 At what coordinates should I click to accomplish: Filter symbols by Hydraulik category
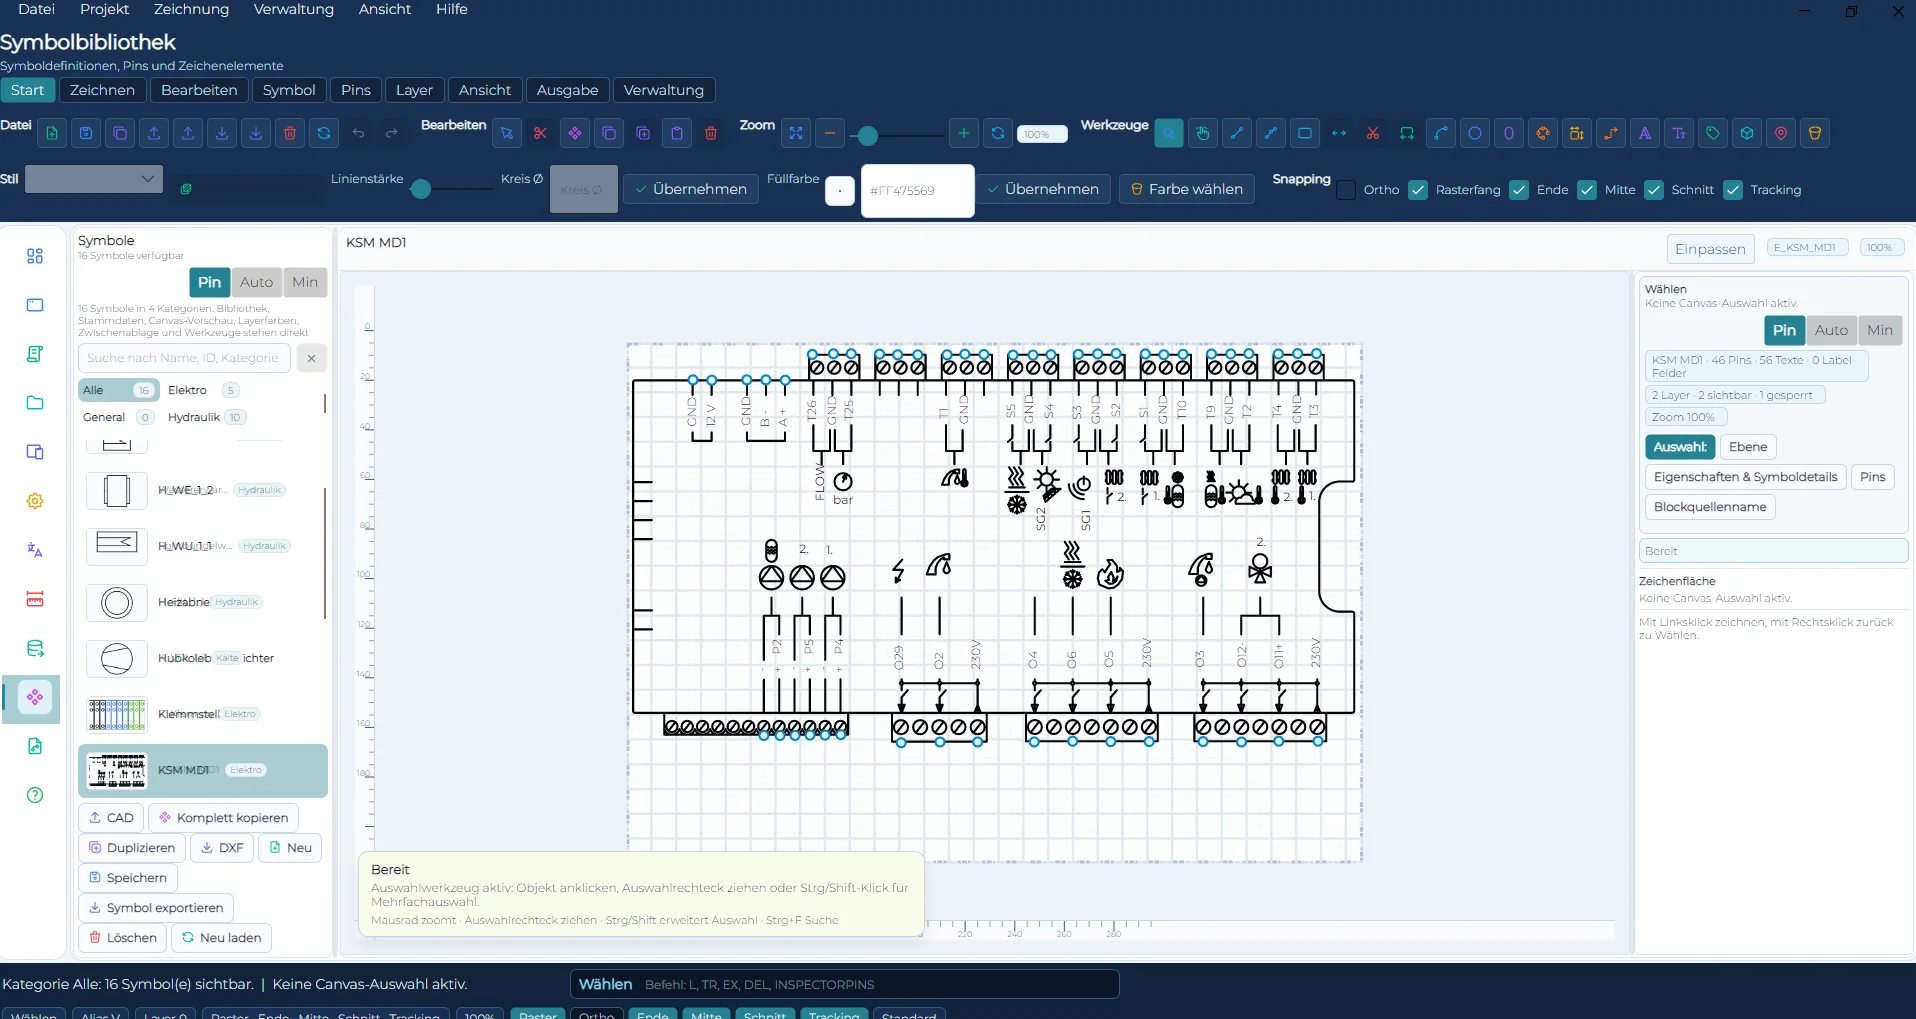pyautogui.click(x=206, y=417)
